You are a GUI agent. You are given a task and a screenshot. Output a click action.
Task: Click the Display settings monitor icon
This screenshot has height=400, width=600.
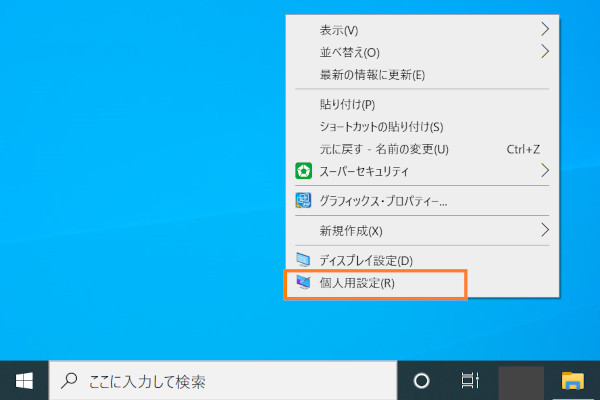tap(303, 260)
